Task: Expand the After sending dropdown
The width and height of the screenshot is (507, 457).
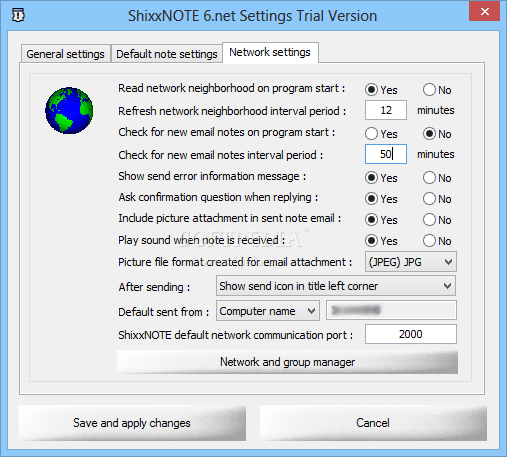Action: click(x=336, y=286)
